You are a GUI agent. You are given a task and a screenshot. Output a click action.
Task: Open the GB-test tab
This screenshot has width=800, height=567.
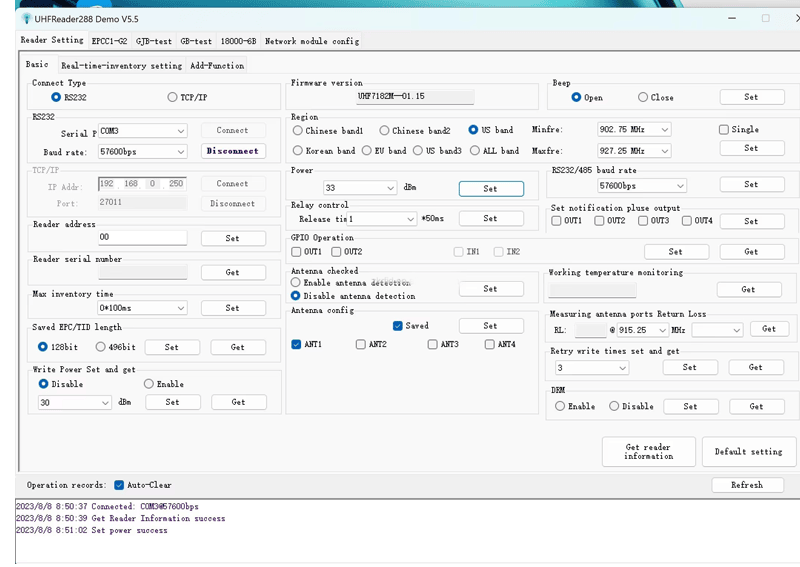196,41
